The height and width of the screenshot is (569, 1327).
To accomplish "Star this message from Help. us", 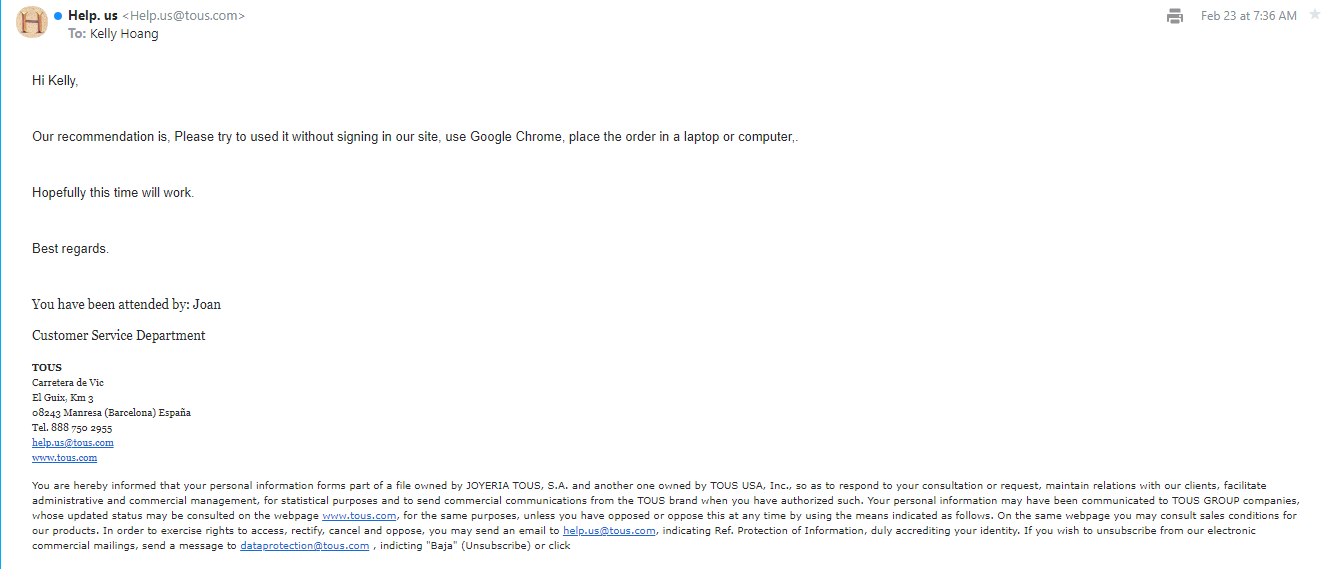I will 1314,15.
